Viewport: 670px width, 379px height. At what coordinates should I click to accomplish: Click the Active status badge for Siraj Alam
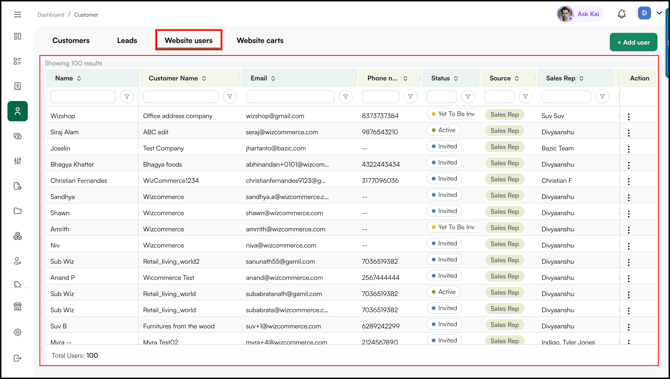(x=444, y=130)
